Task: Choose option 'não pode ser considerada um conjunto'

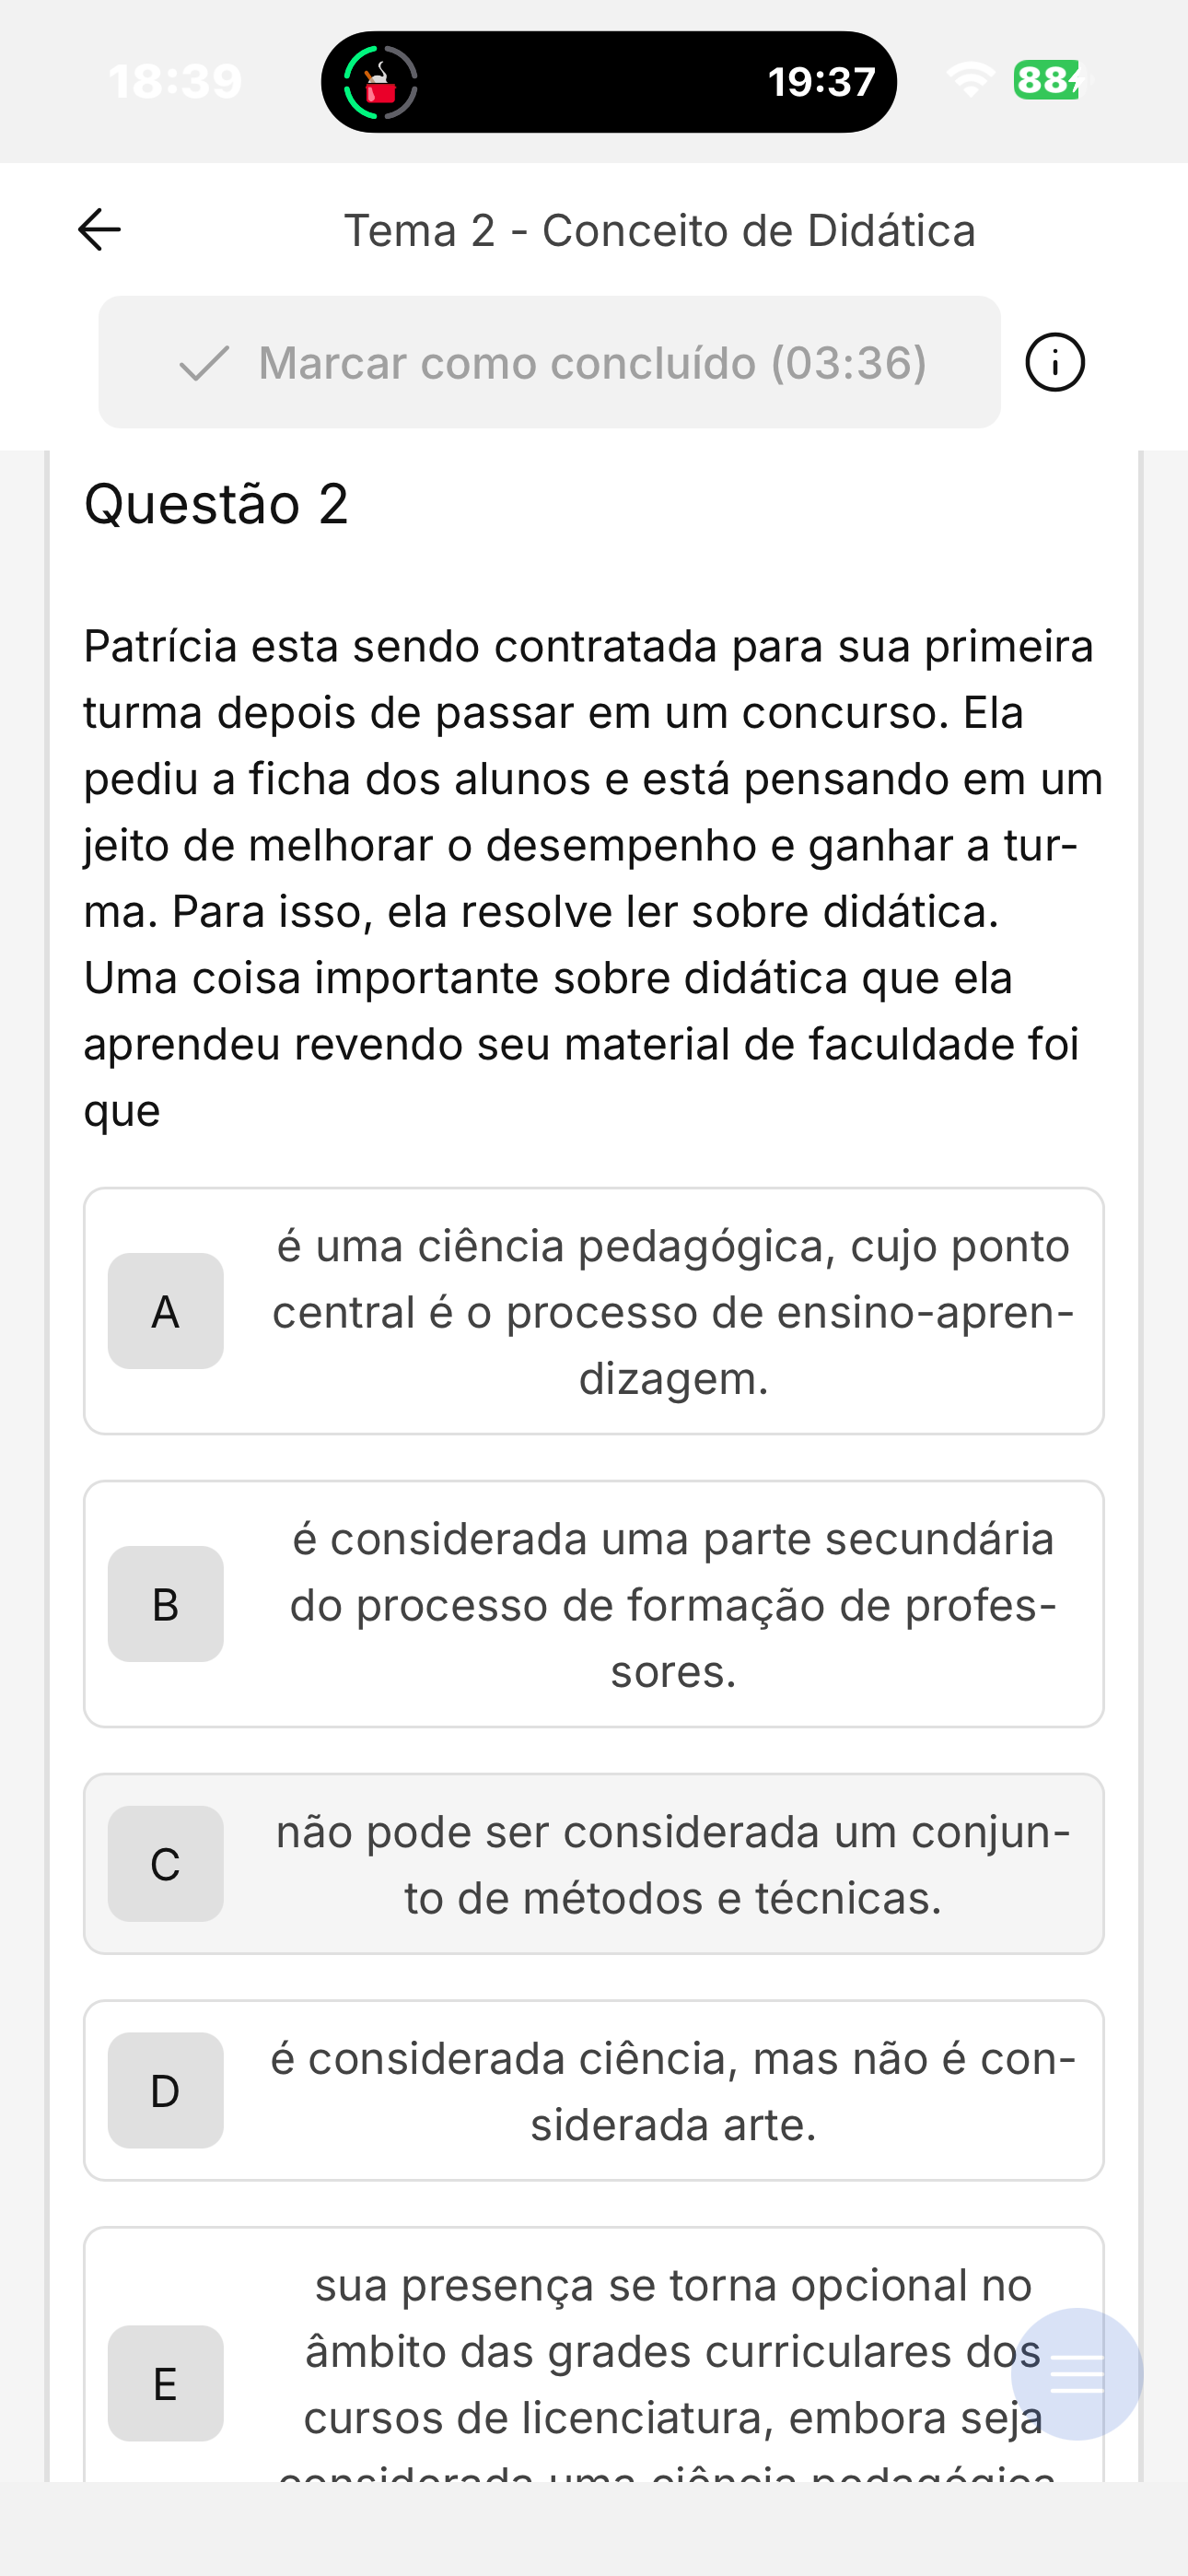Action: (594, 1864)
